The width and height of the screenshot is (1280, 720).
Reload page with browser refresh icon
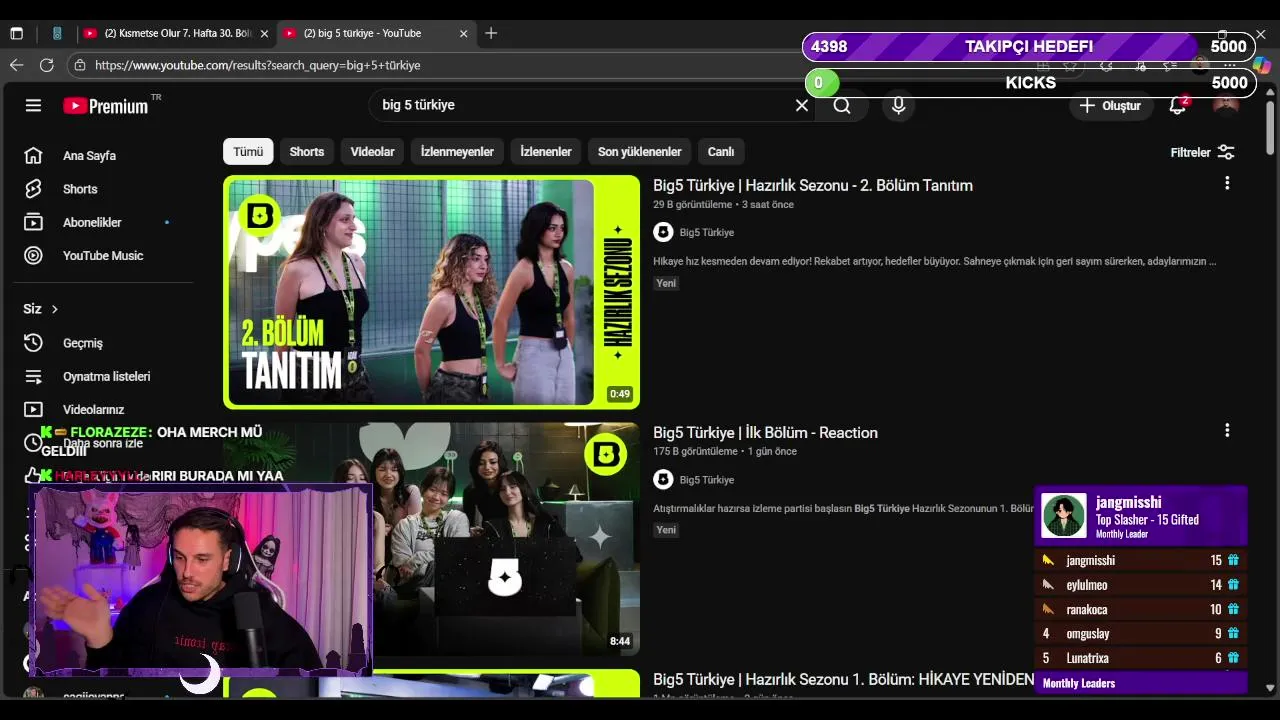click(x=46, y=65)
